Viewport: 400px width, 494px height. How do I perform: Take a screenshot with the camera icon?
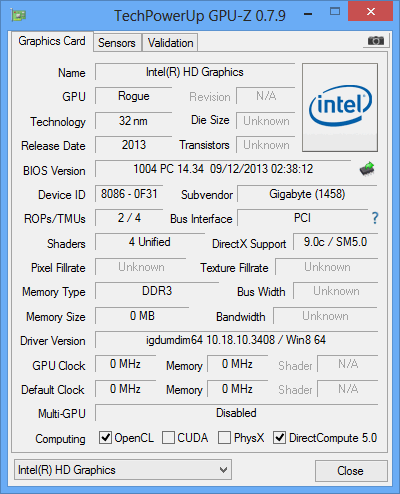coord(376,41)
